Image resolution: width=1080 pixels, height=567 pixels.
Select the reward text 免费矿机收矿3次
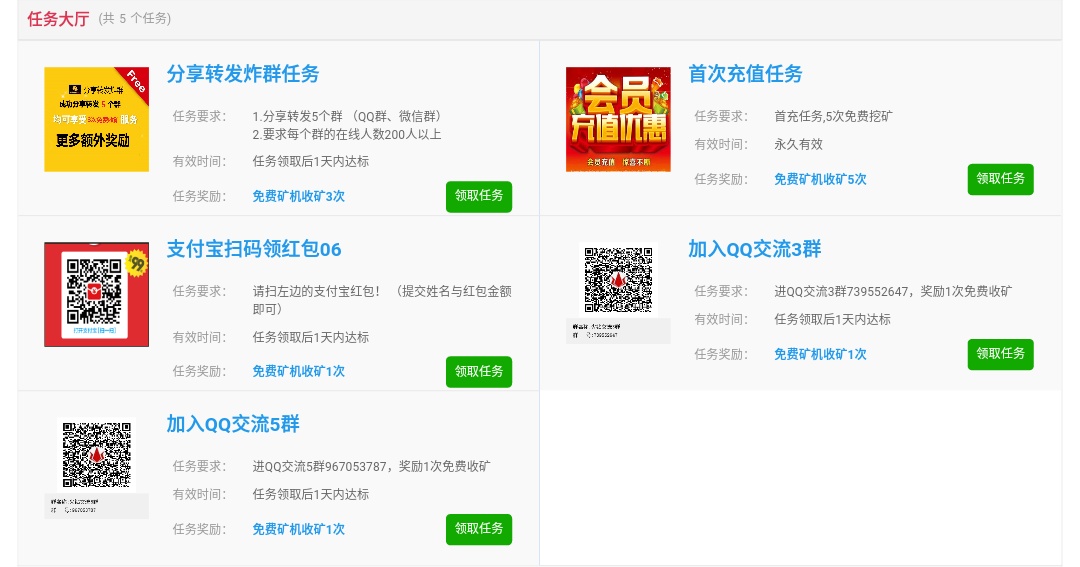298,196
